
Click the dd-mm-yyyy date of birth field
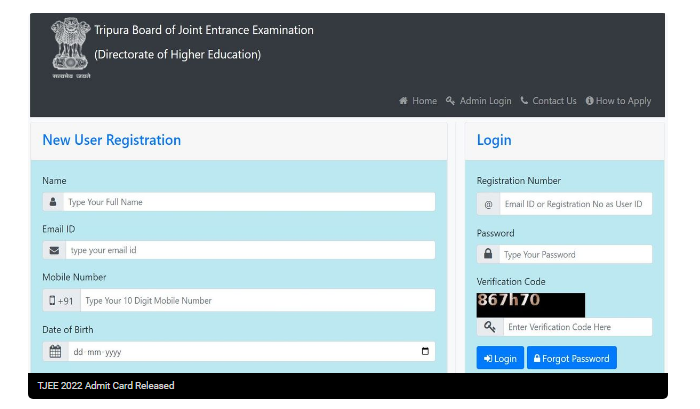point(251,351)
